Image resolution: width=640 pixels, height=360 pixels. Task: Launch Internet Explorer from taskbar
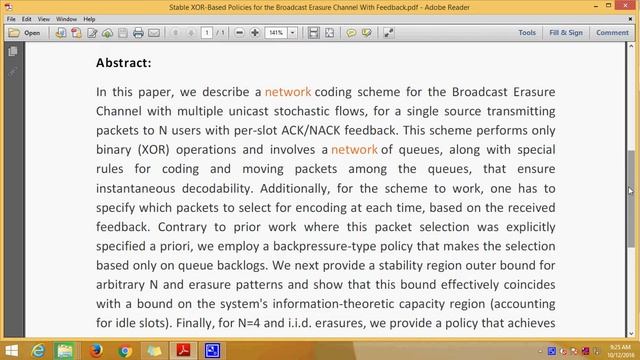[x=38, y=351]
